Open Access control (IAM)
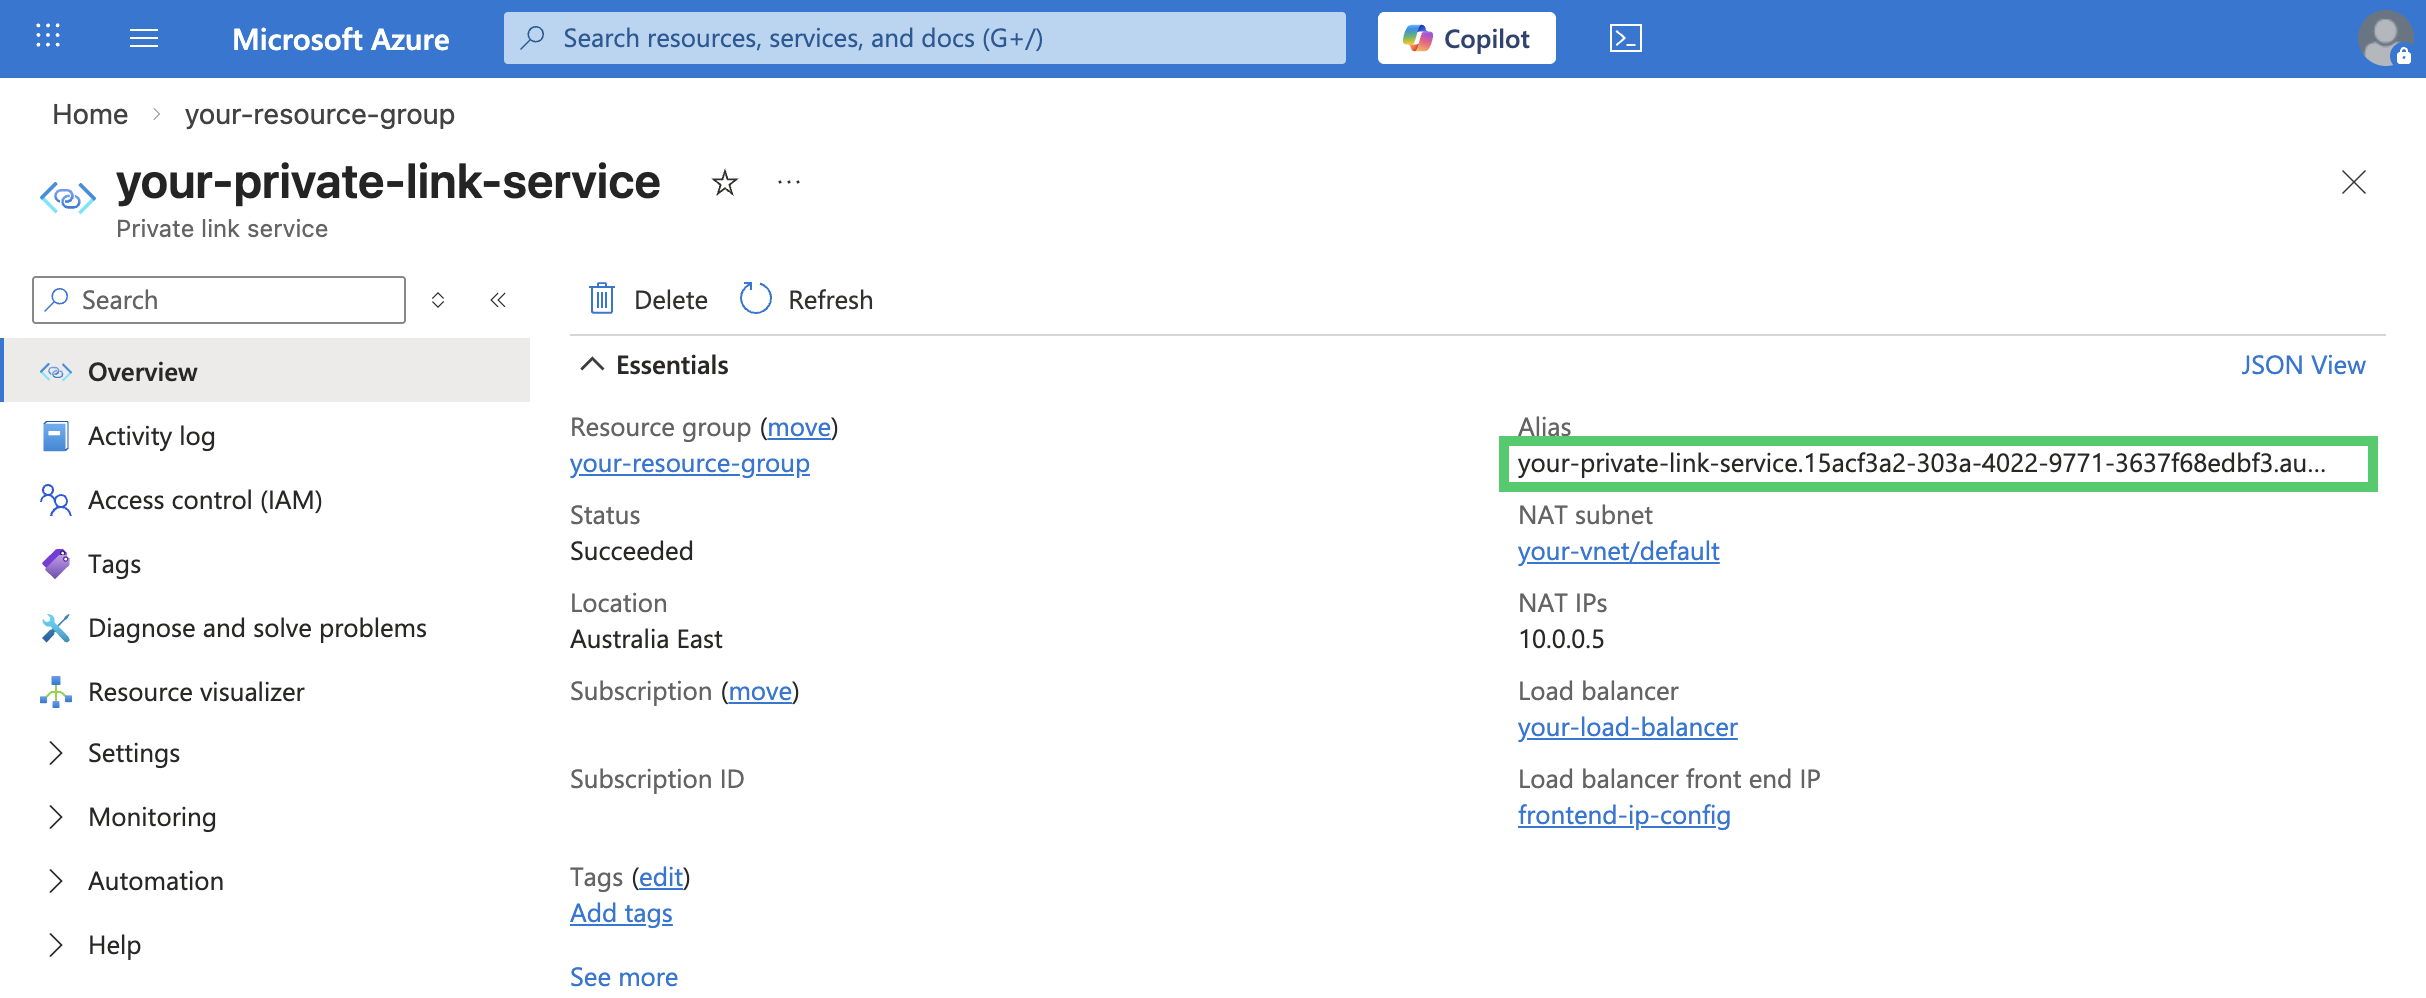 coord(203,500)
